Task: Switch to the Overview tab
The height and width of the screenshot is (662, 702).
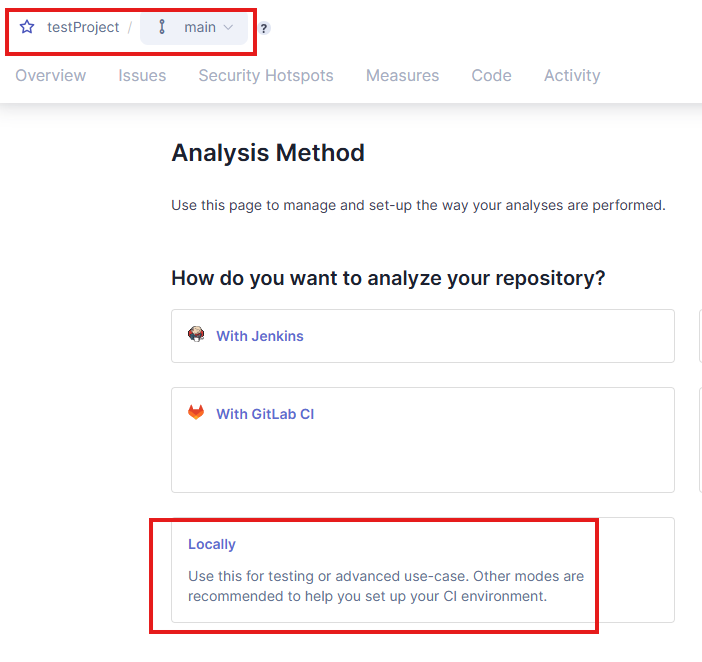Action: point(51,76)
